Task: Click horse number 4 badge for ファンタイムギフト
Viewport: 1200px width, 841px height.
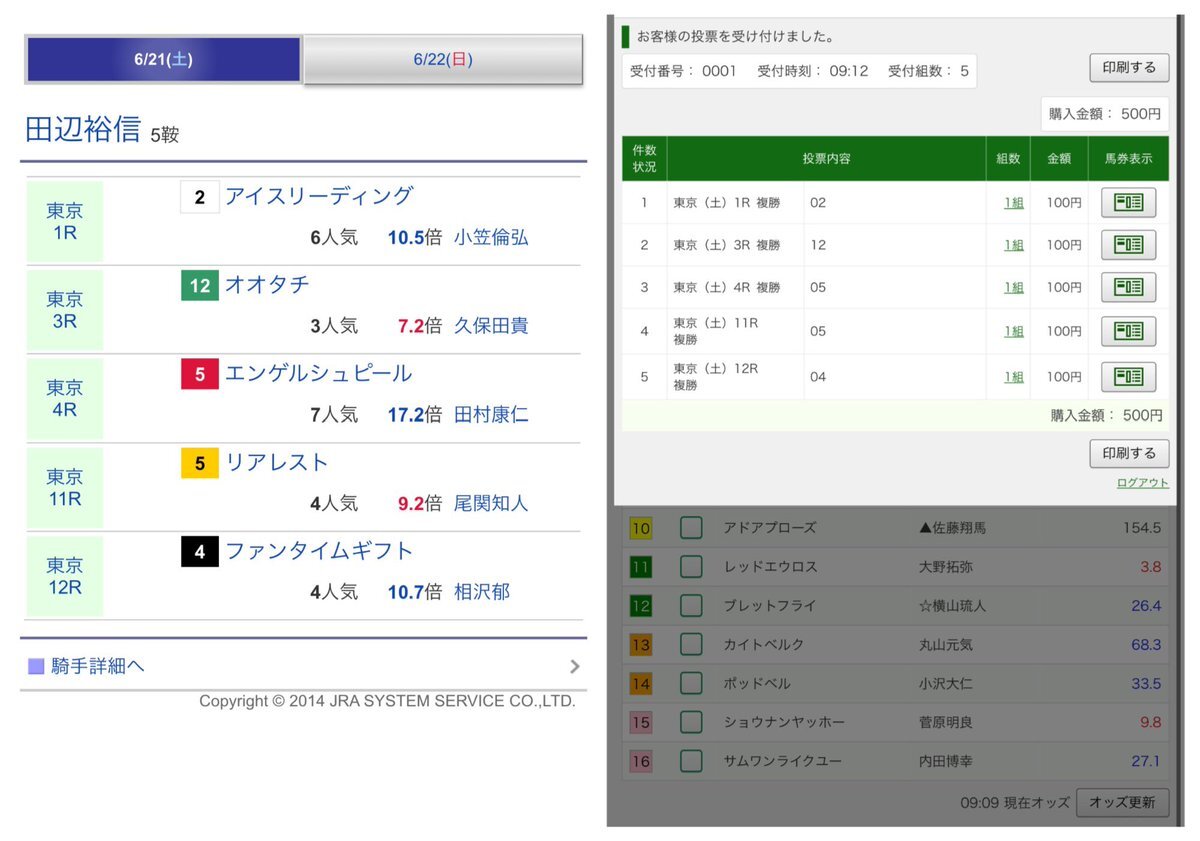Action: tap(200, 552)
